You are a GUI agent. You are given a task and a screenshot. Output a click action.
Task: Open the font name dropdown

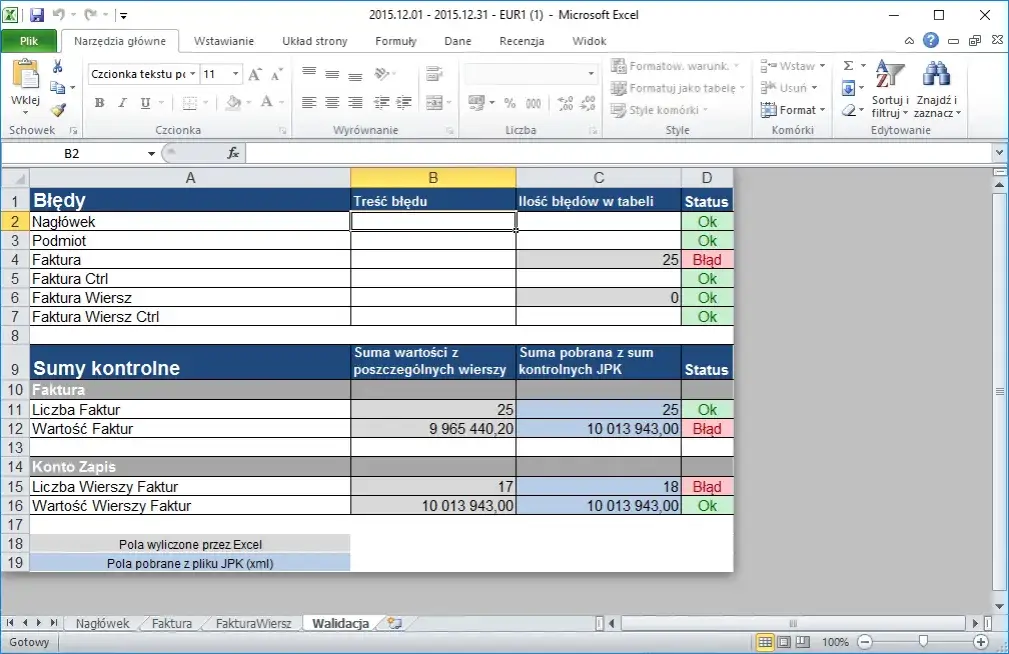click(193, 74)
